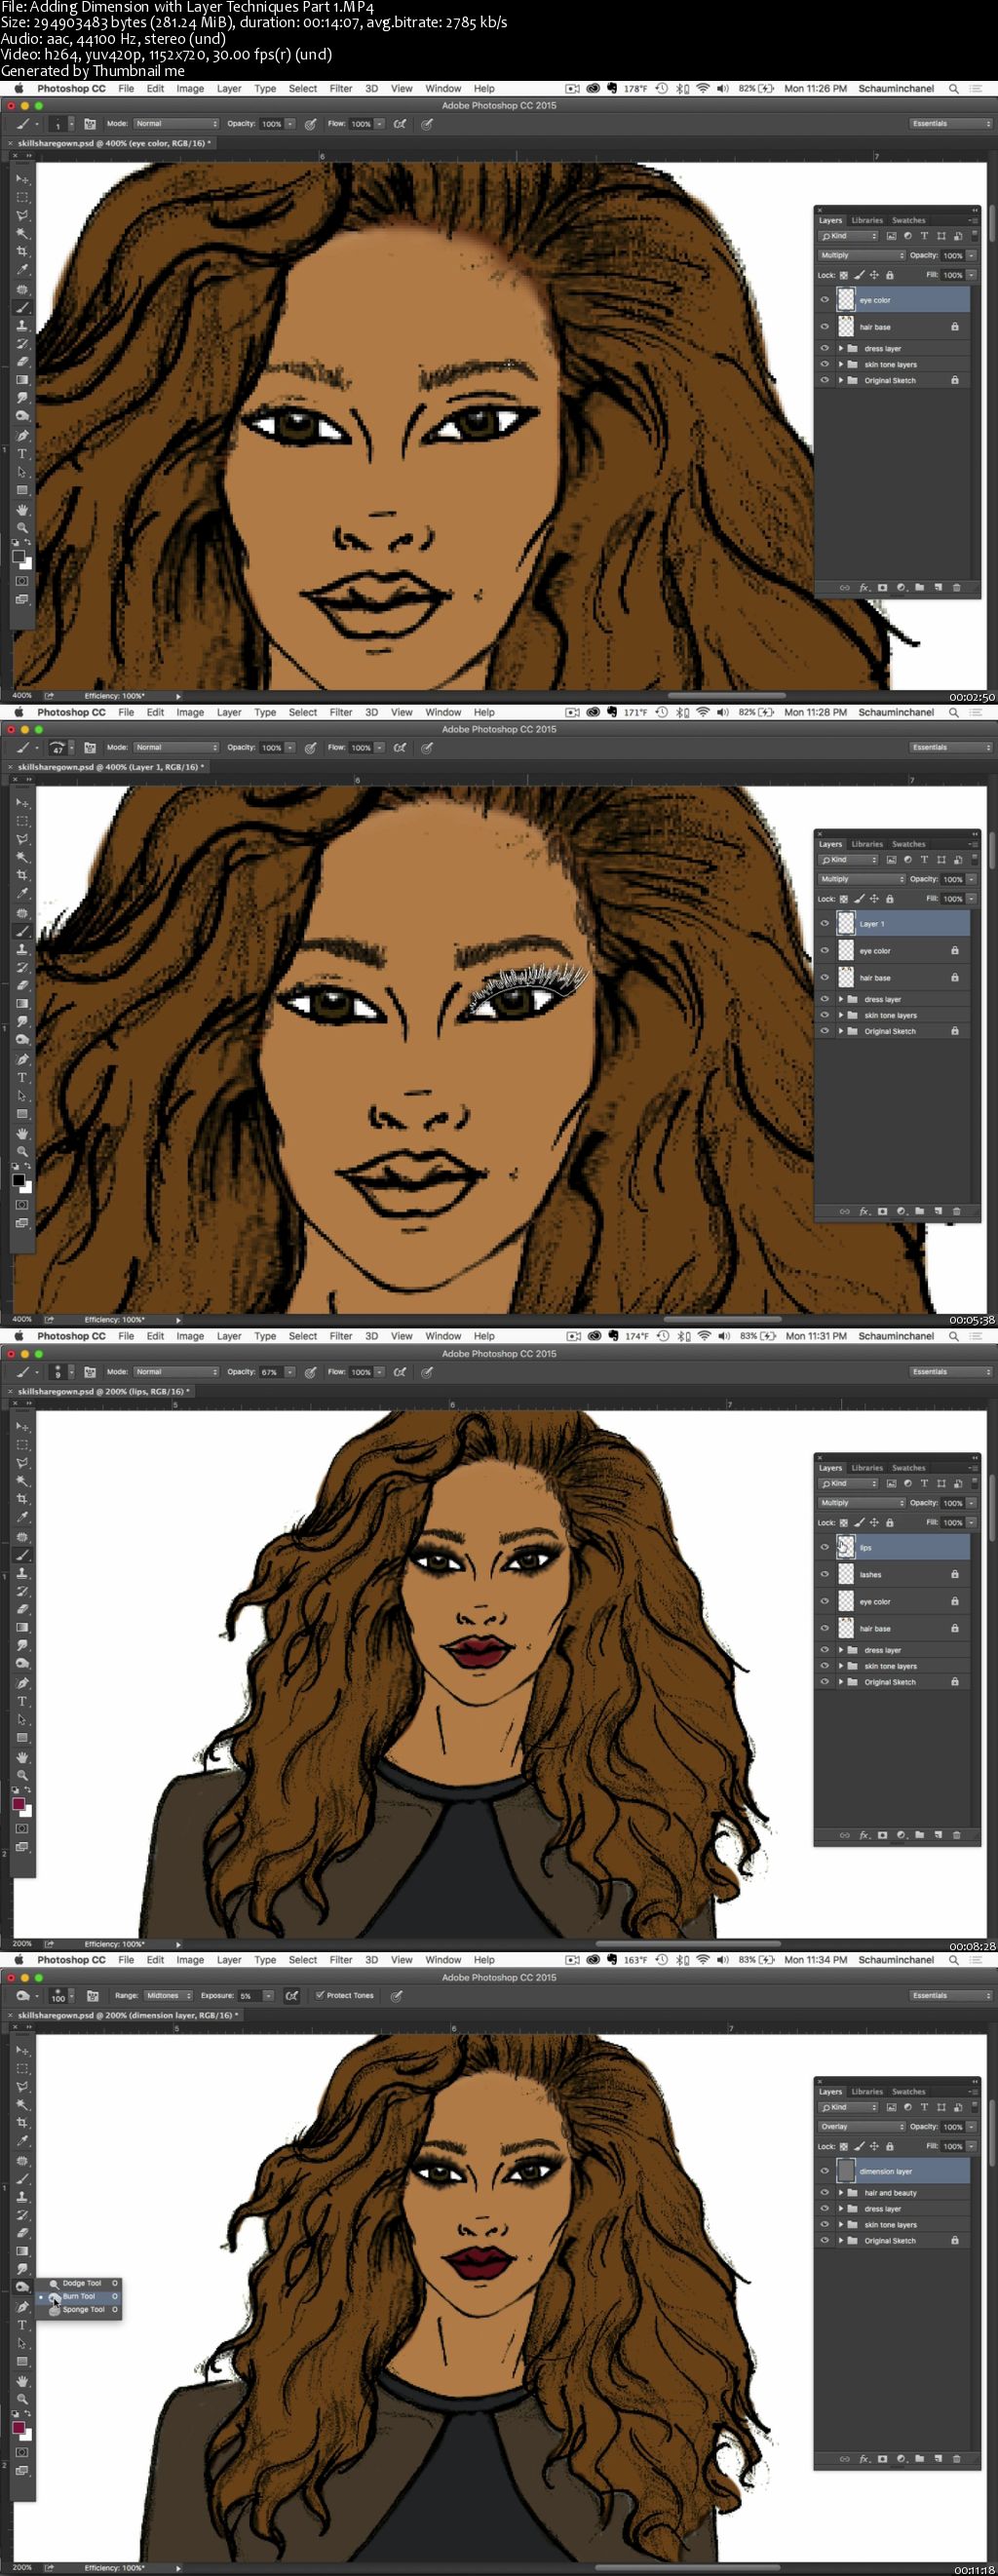Choose Burn Tool in the tool flyout
Screen dimensions: 998x2576
79,2297
